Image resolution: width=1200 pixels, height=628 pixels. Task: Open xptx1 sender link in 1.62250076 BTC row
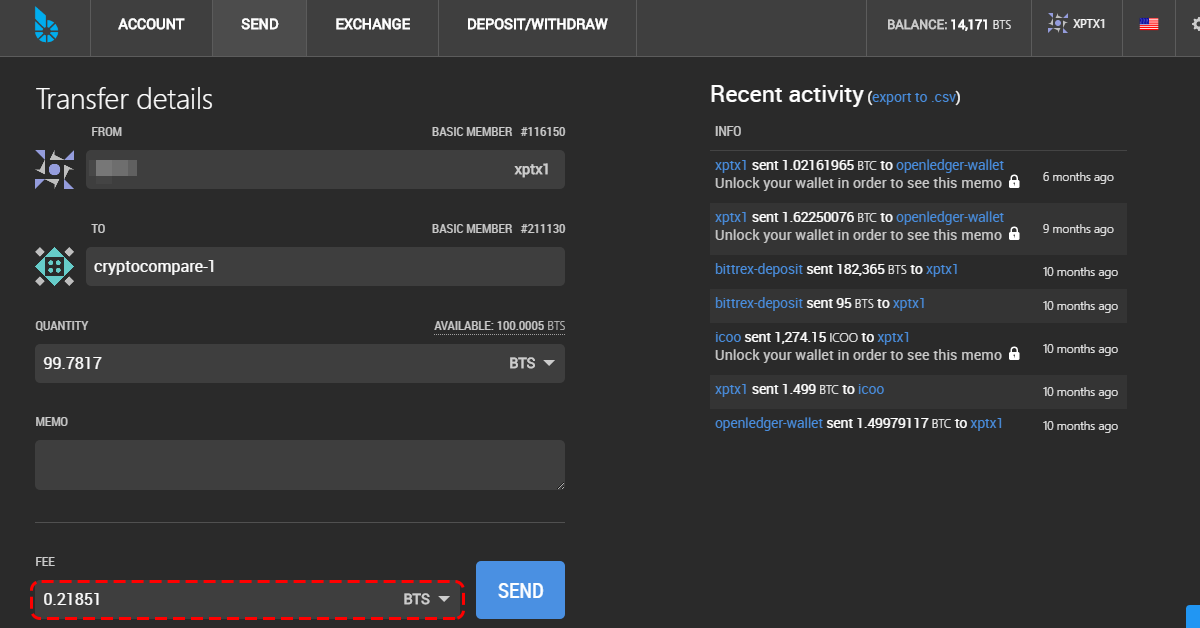(731, 217)
